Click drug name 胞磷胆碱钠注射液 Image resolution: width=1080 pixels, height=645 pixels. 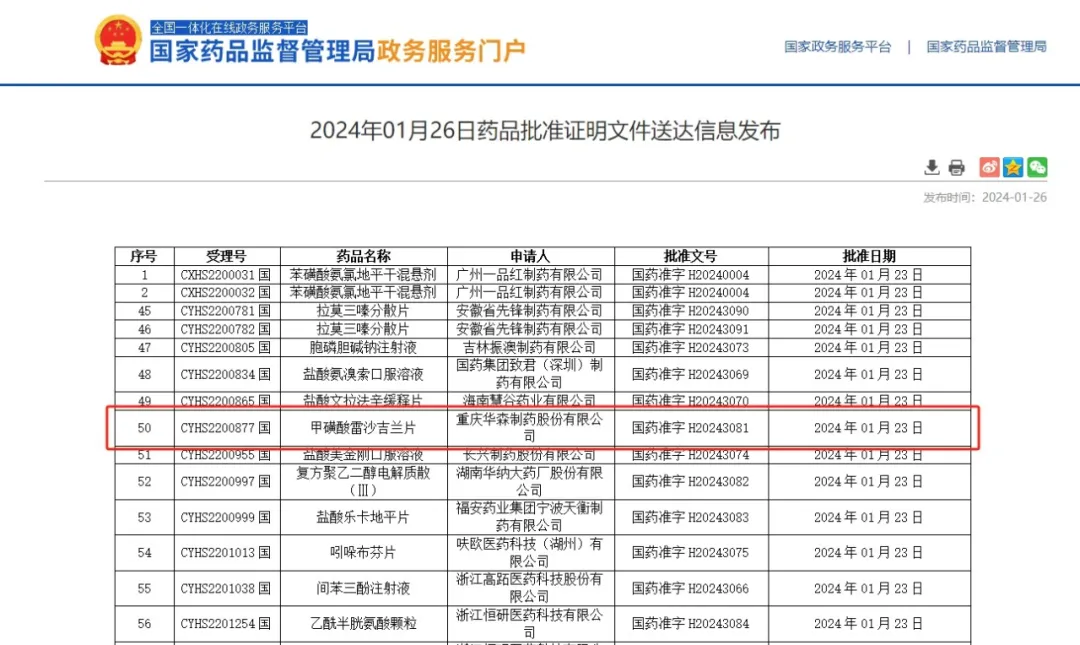[x=363, y=347]
